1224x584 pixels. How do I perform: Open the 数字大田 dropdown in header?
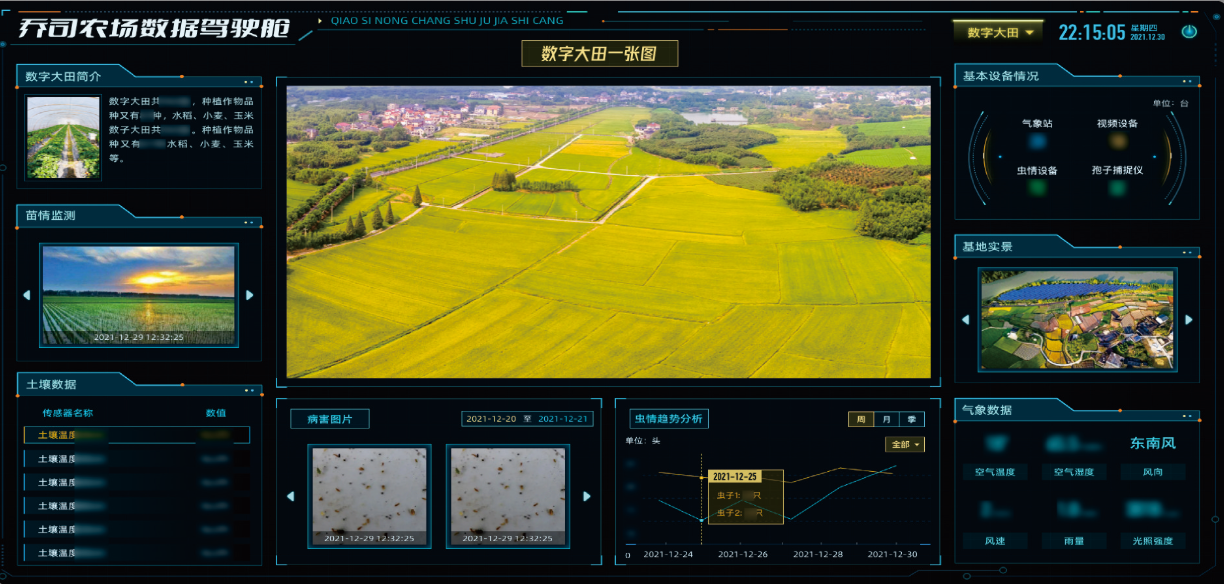tap(999, 32)
